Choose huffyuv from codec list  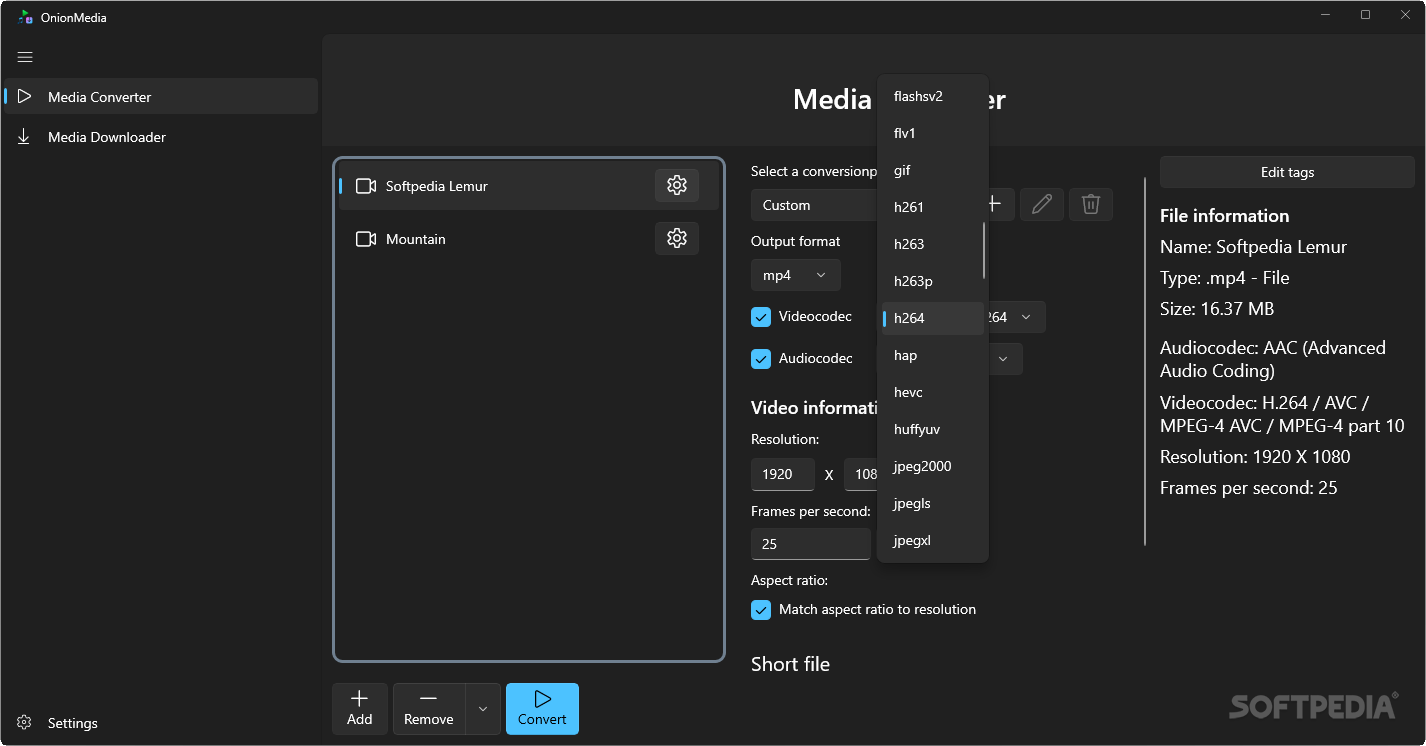click(933, 429)
